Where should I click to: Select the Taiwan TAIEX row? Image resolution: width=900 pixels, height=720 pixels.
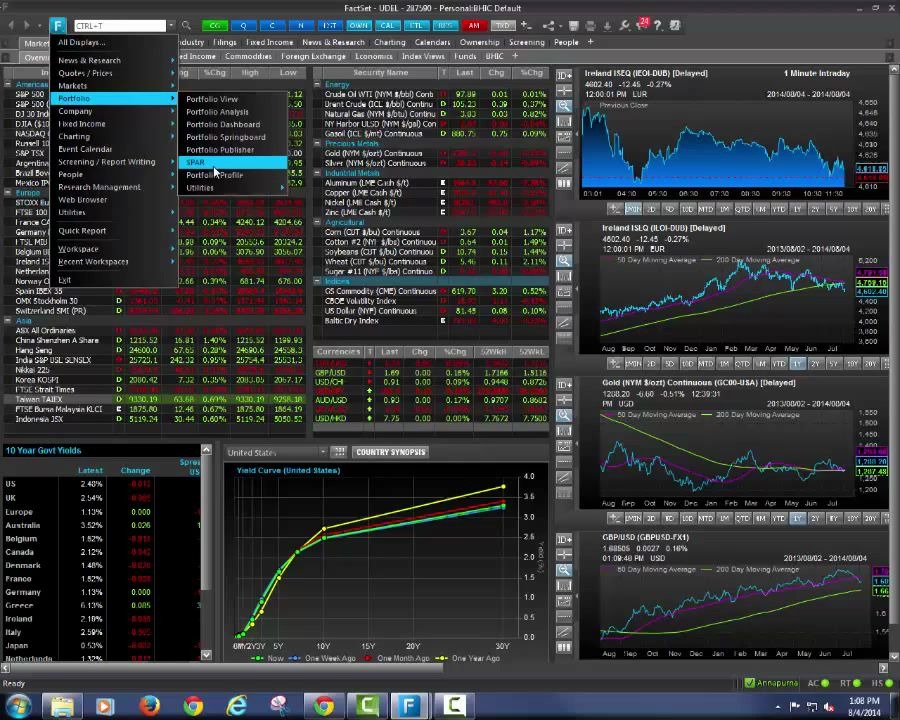[x=154, y=399]
